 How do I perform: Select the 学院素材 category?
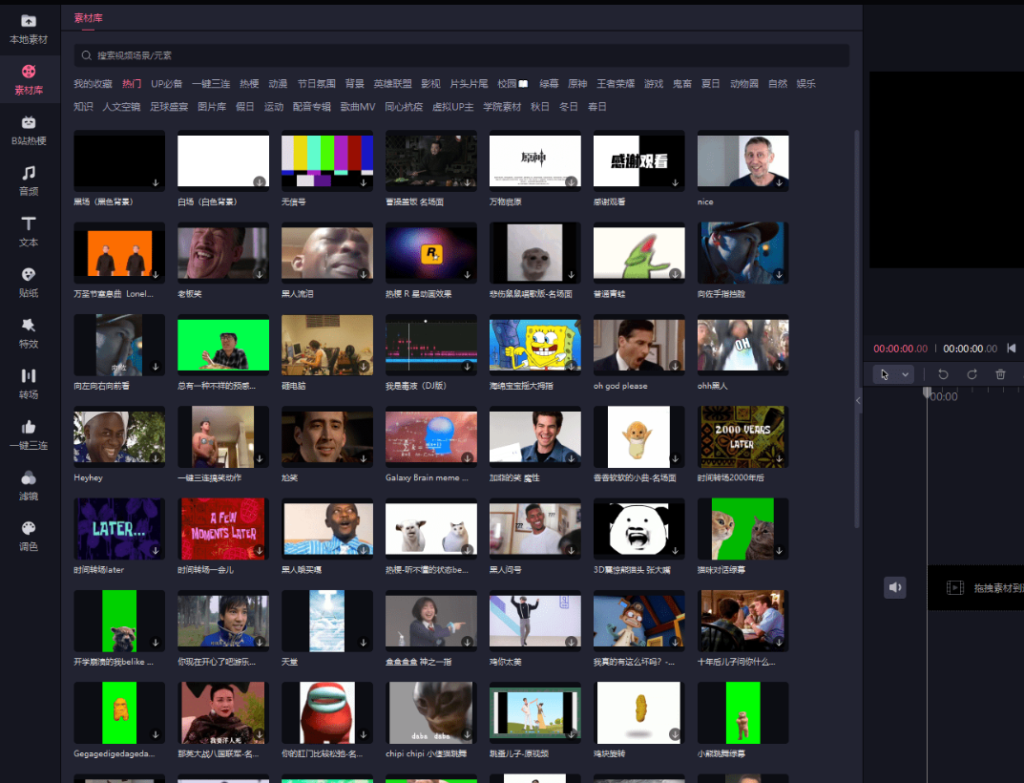click(502, 106)
